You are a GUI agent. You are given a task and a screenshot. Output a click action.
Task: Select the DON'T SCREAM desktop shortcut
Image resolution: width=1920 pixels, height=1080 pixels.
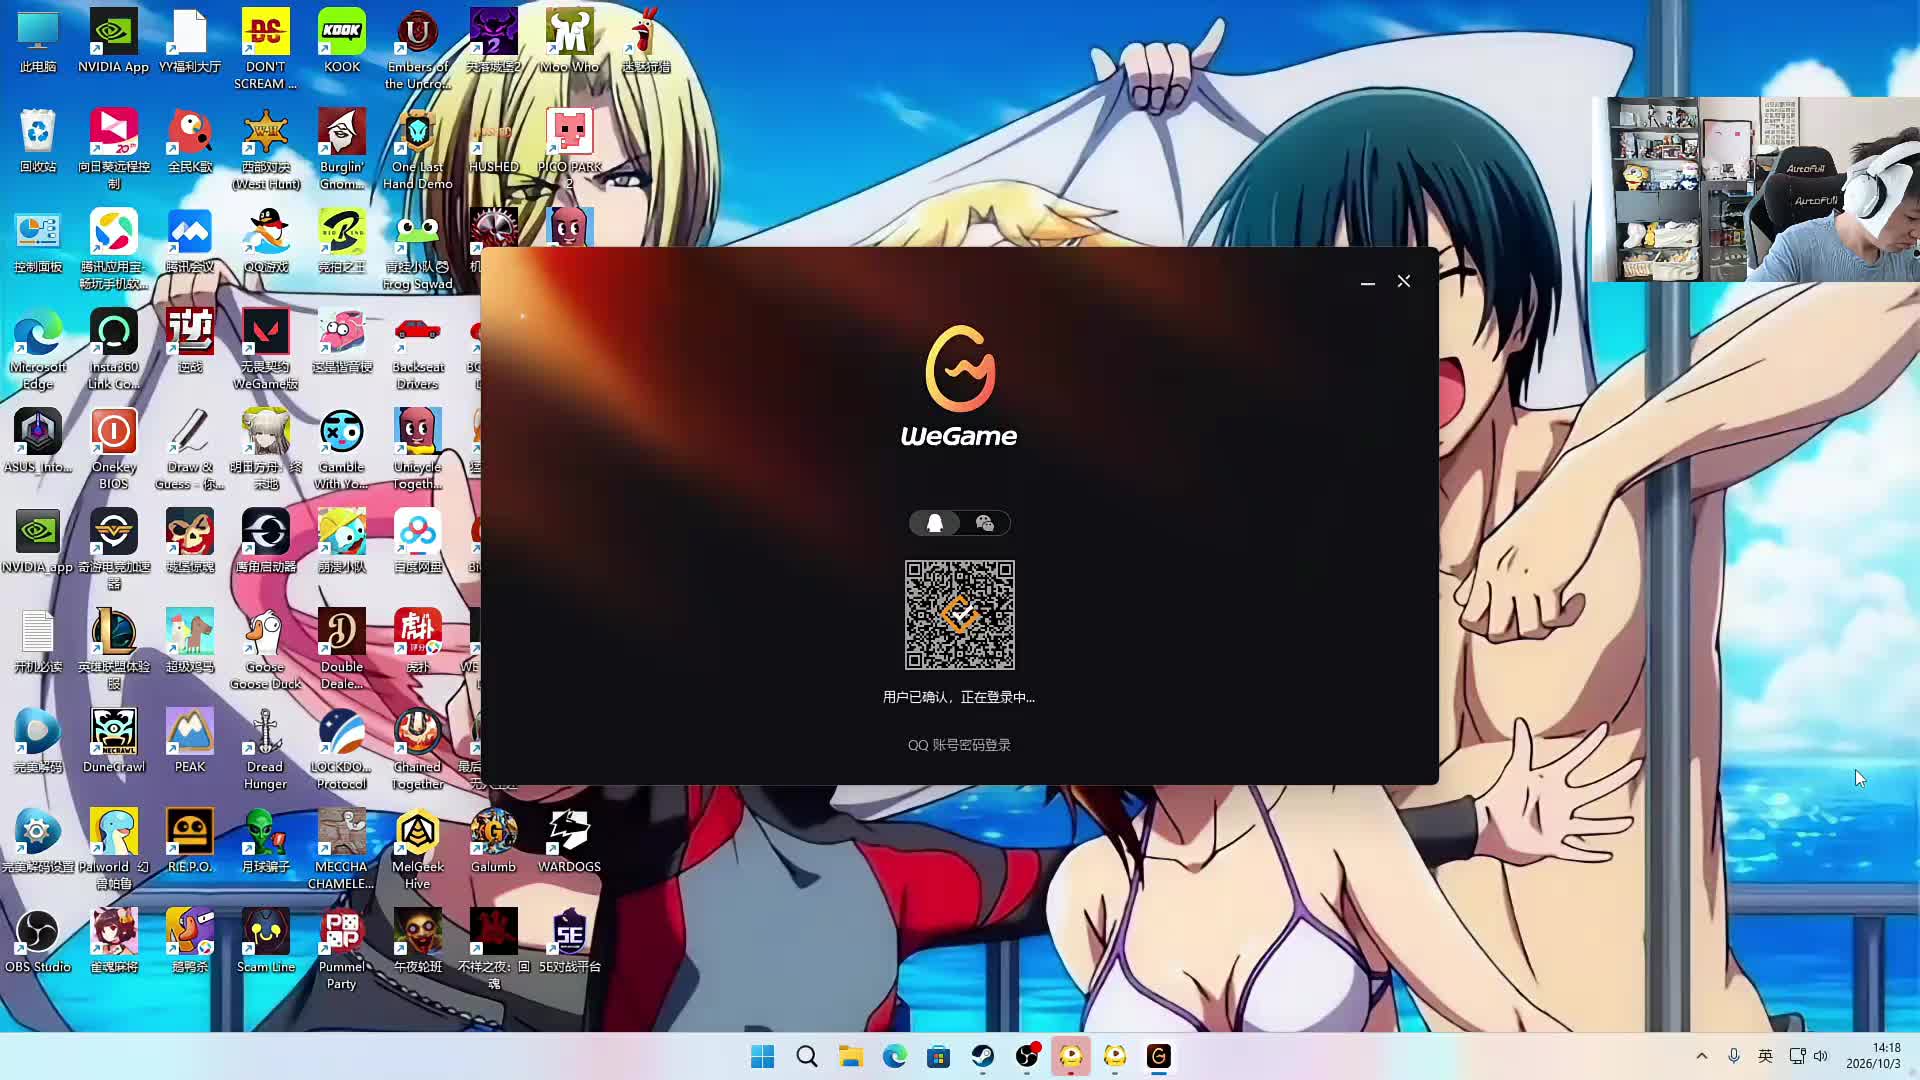pos(266,49)
